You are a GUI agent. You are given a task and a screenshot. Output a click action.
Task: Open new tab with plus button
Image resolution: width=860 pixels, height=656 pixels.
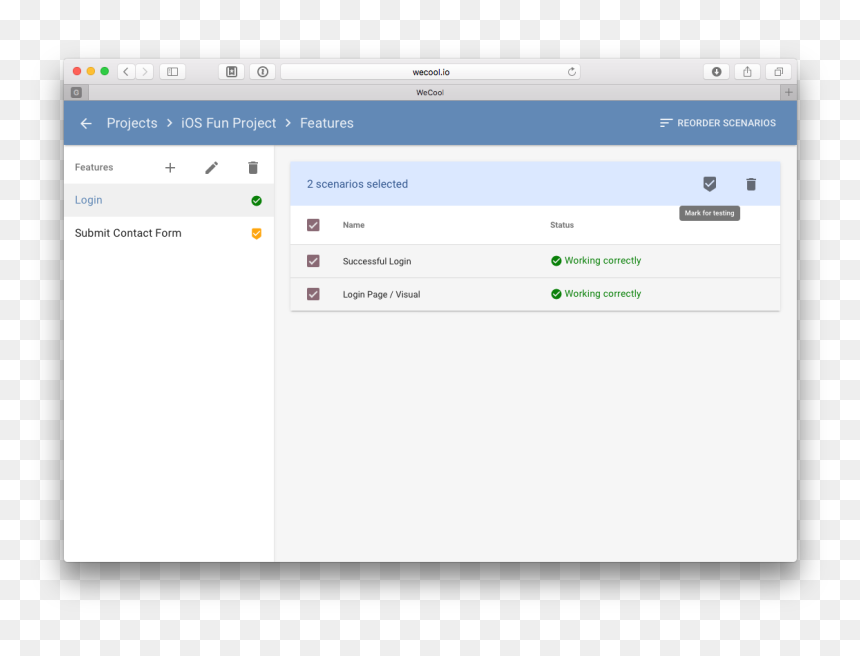click(788, 93)
